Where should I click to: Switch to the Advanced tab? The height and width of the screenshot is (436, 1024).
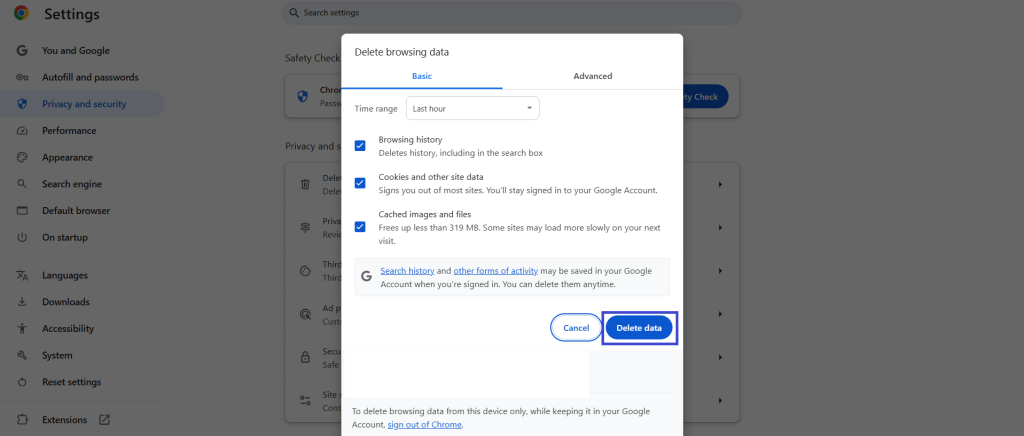tap(593, 76)
